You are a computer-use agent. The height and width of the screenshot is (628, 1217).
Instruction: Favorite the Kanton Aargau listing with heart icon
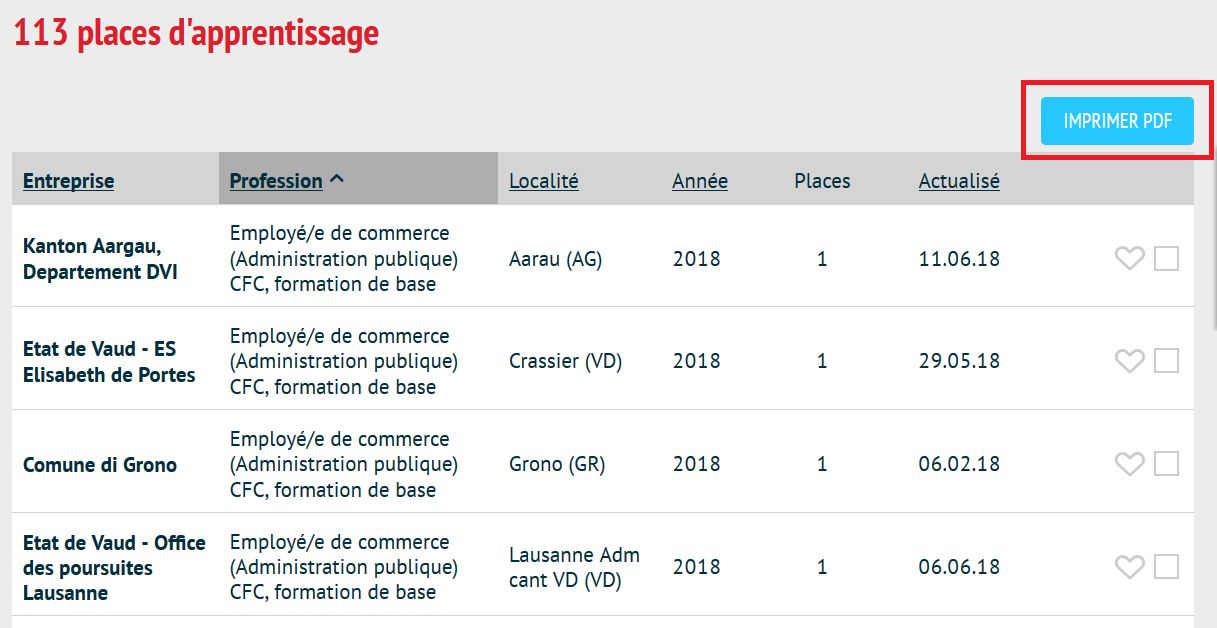coord(1129,259)
